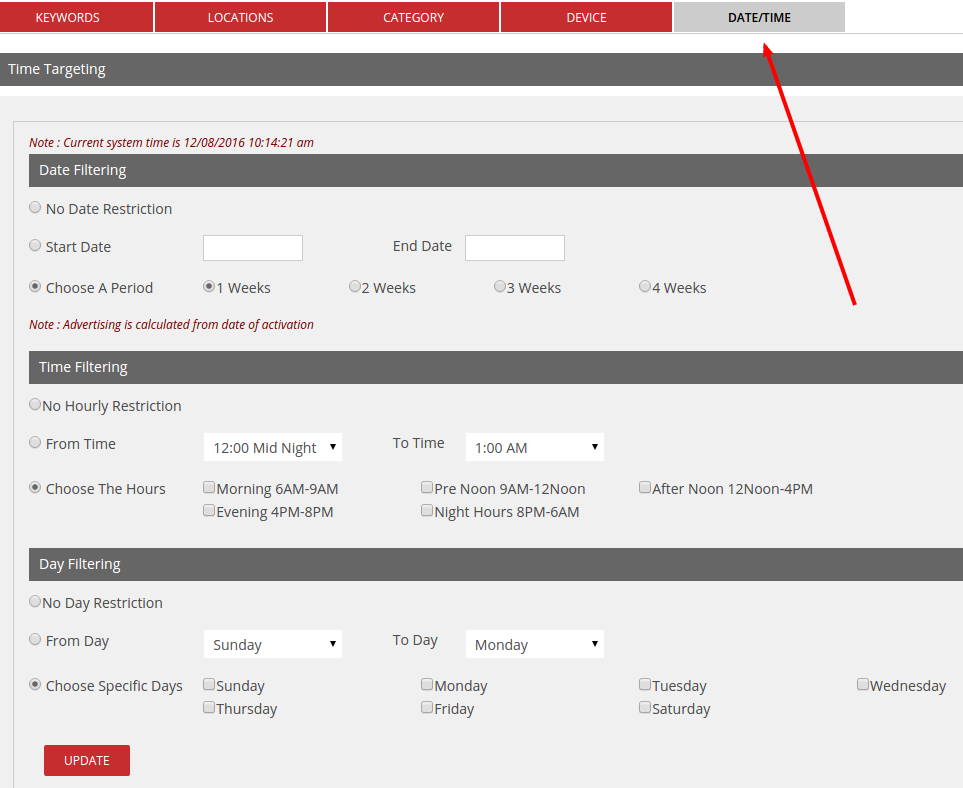The width and height of the screenshot is (963, 788).
Task: Go to the DEVICE tab
Action: coord(586,17)
